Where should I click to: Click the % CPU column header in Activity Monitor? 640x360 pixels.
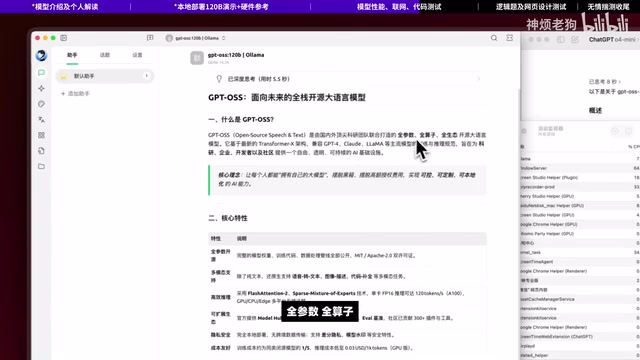[x=634, y=147]
